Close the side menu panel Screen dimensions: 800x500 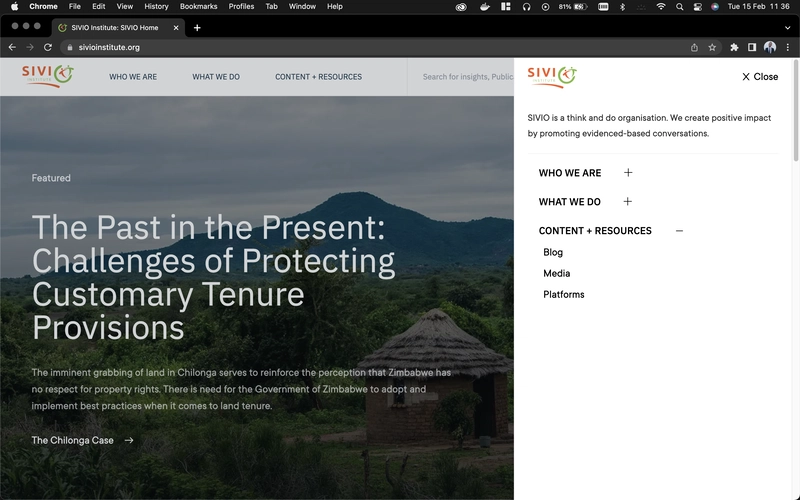759,77
